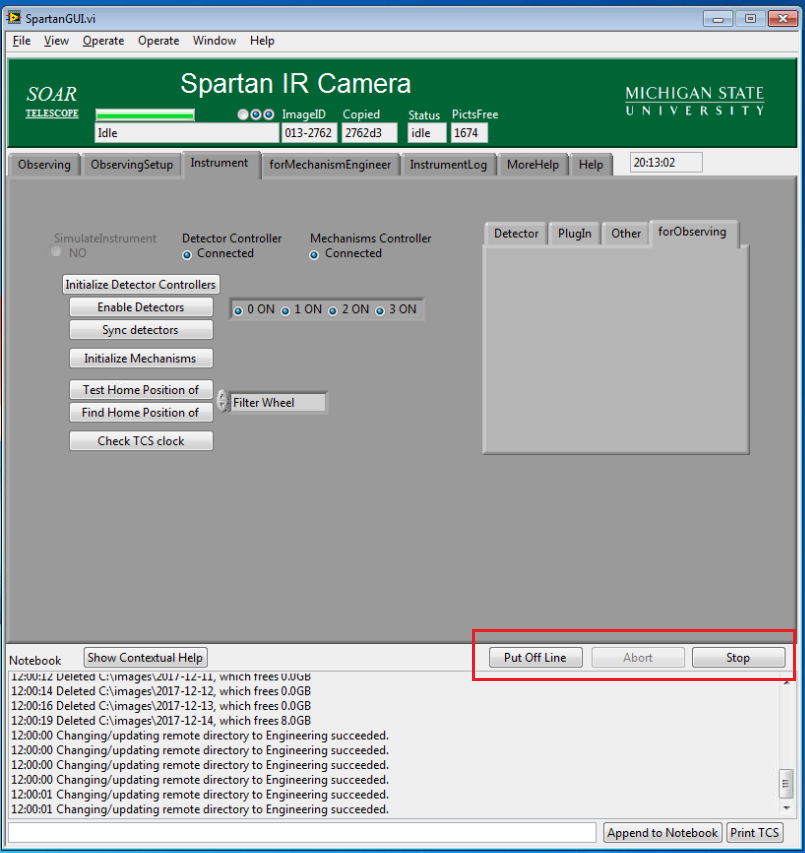Open the forMechanismEngineer tab

pyautogui.click(x=330, y=165)
